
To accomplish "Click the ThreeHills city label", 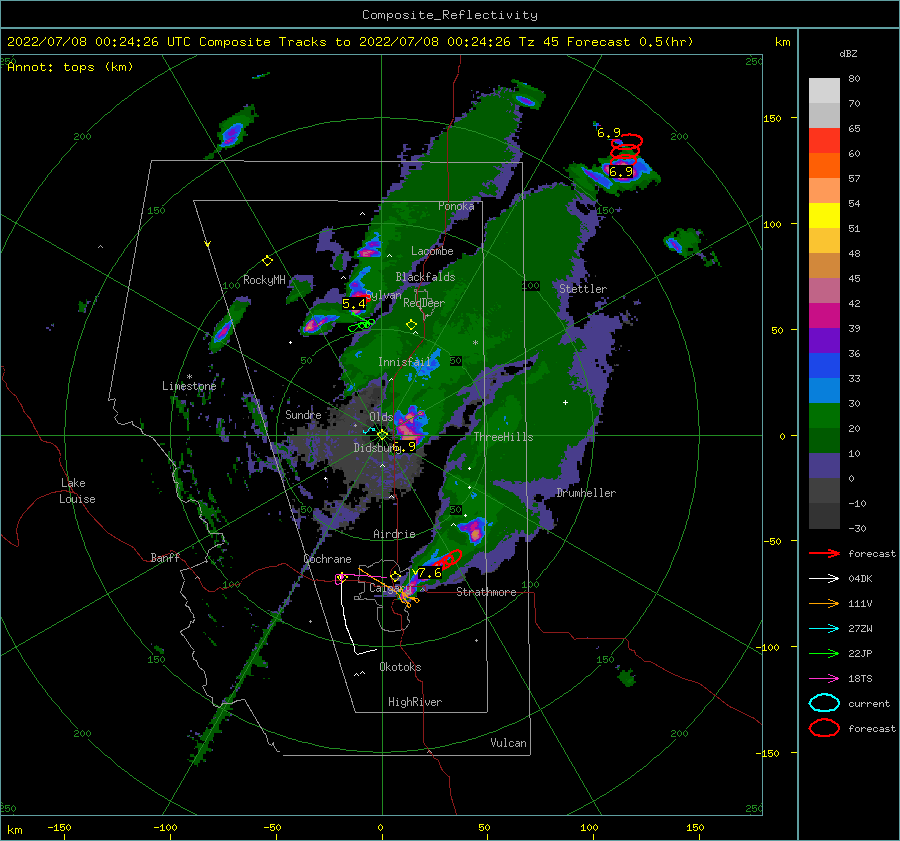I will point(503,437).
